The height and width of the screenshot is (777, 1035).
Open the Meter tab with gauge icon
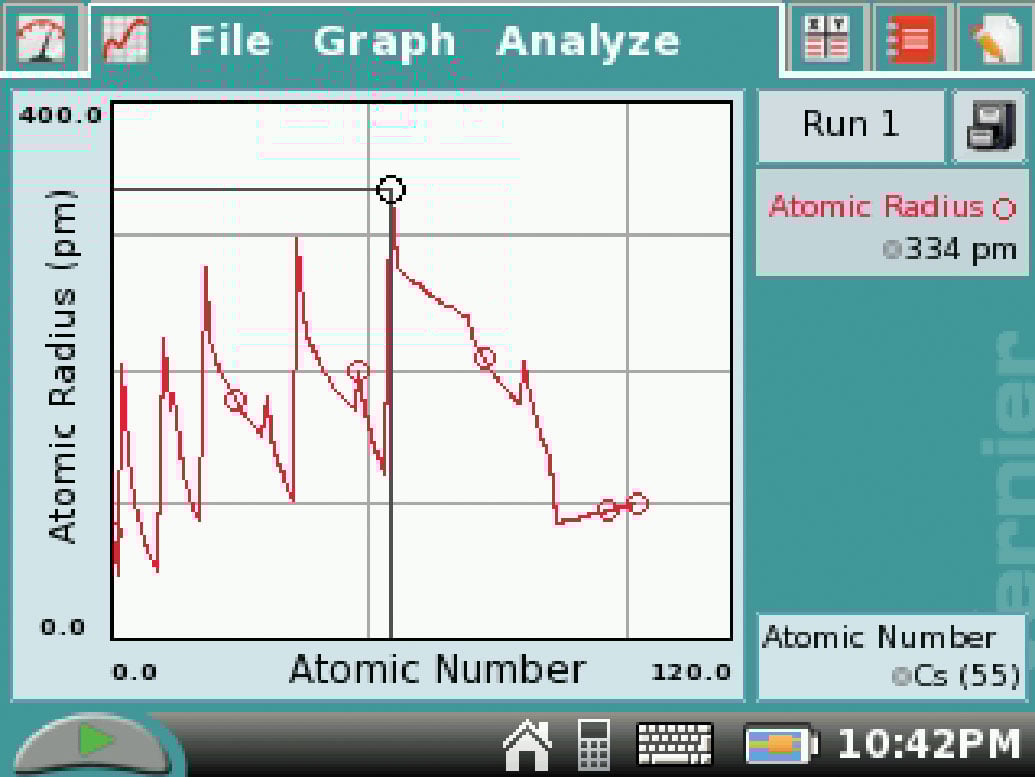(x=43, y=38)
